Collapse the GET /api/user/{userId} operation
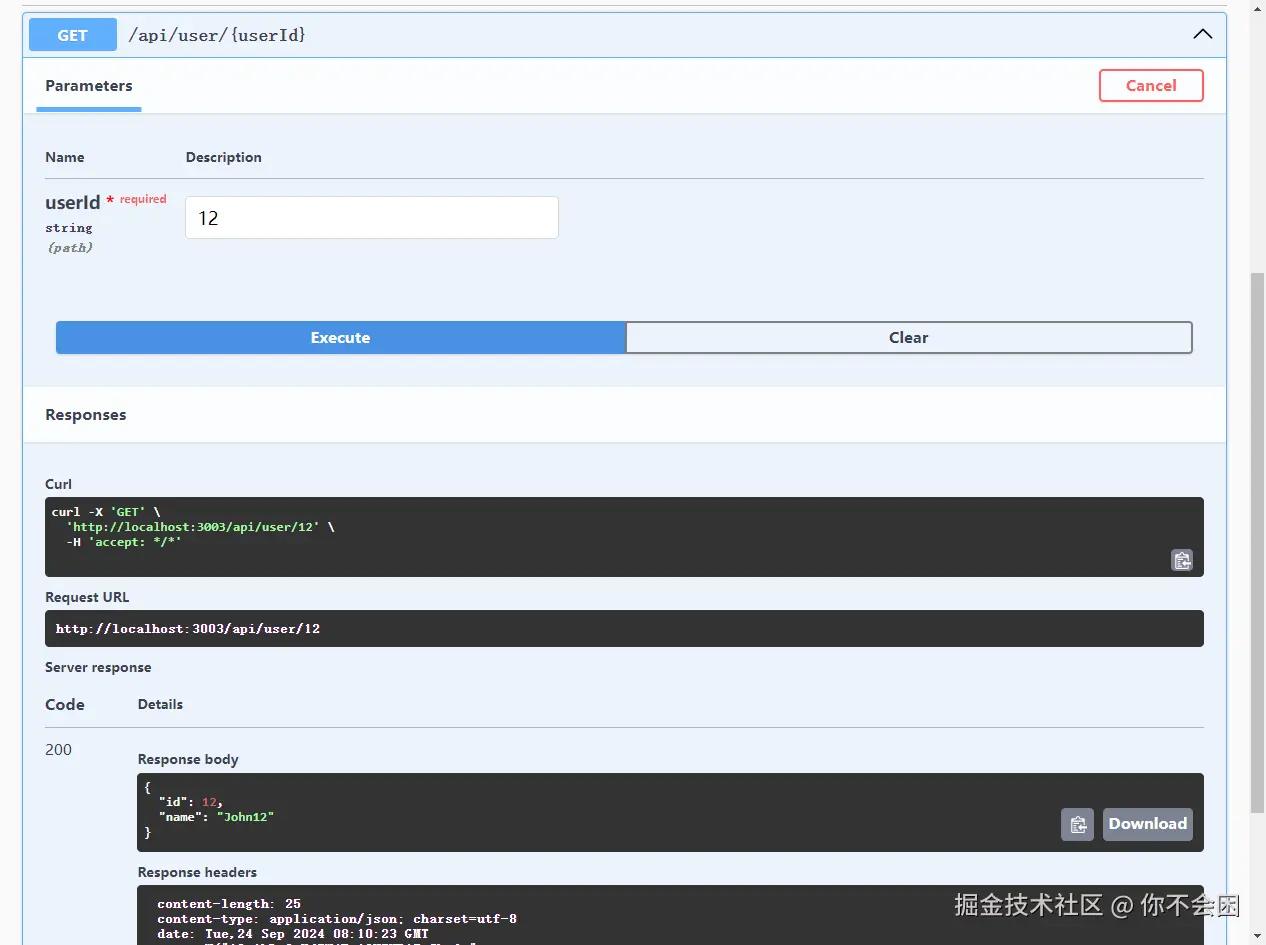This screenshot has width=1266, height=945. (1202, 34)
